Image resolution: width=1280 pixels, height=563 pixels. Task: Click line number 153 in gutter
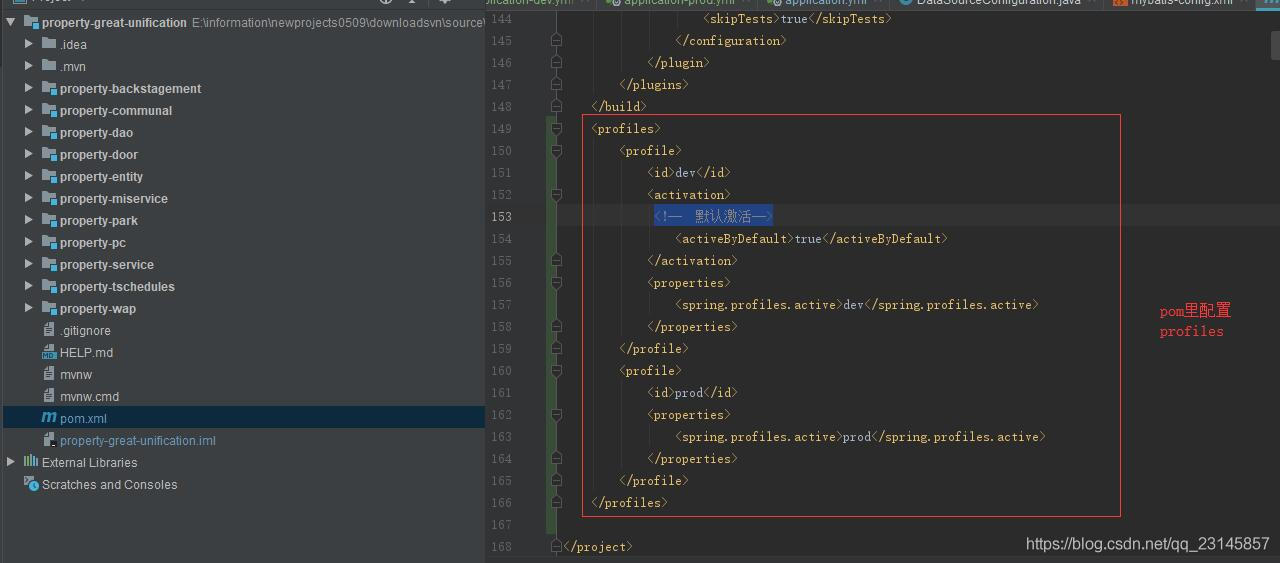pyautogui.click(x=501, y=216)
